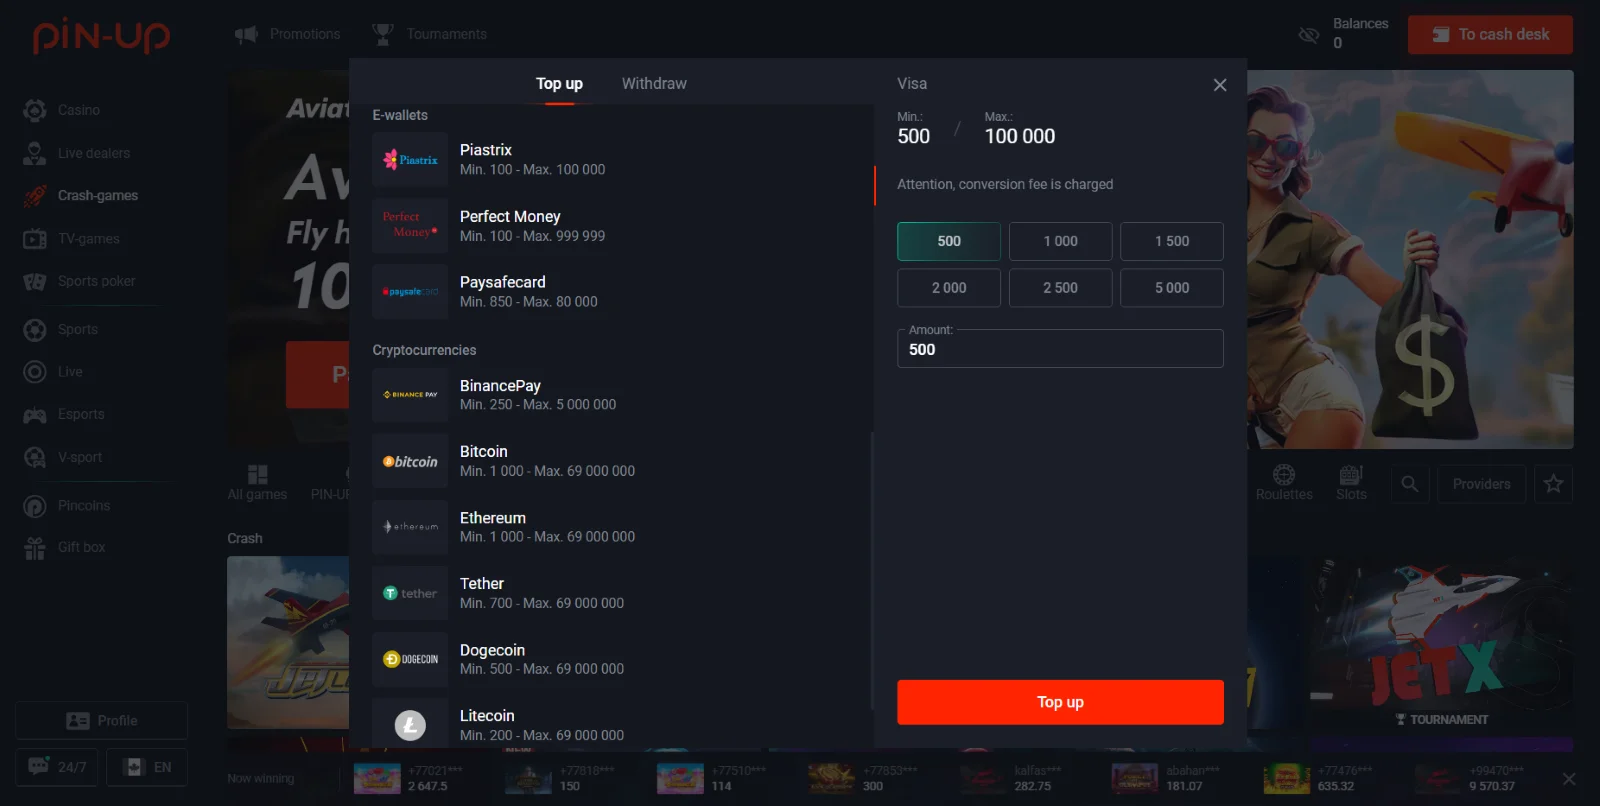Screen dimensions: 1600x806
Task: Select the Tether payment logo
Action: (x=410, y=593)
